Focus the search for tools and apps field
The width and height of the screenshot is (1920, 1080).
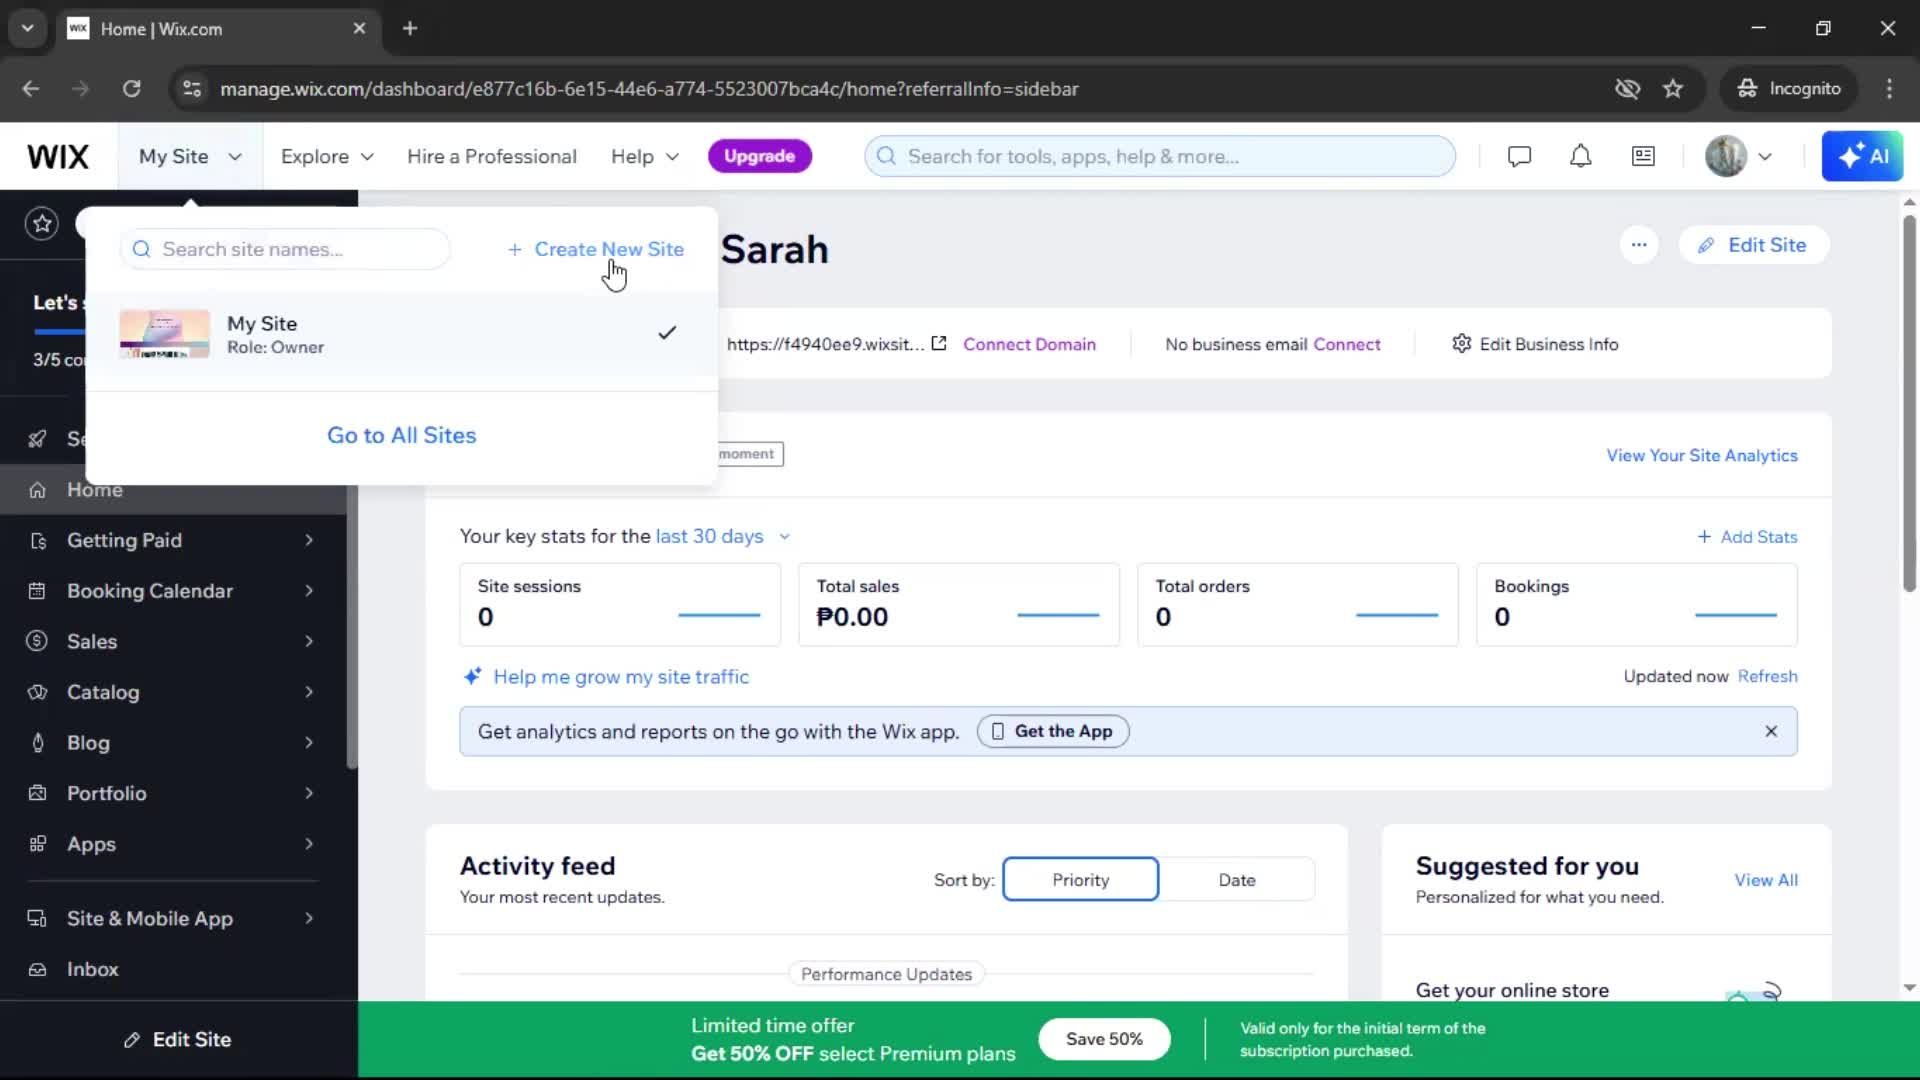(1160, 156)
